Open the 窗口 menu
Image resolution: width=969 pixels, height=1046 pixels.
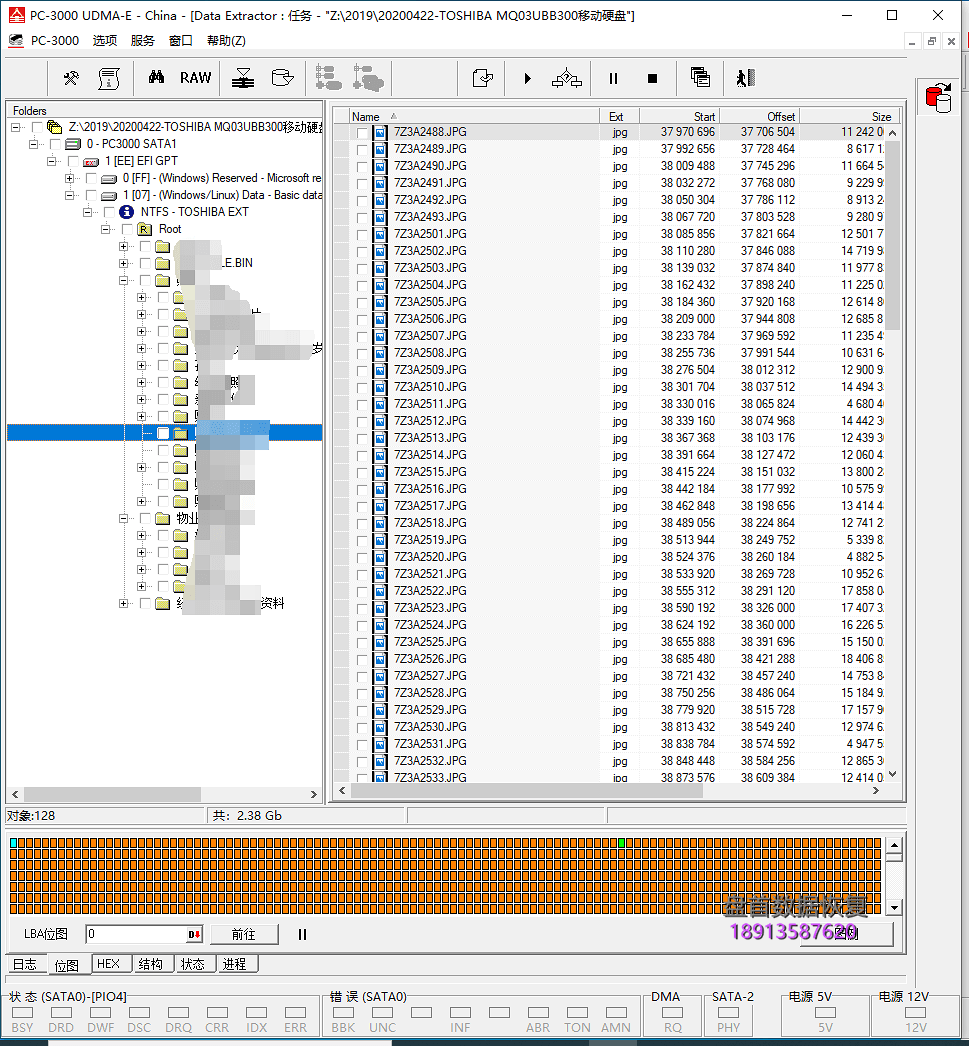click(x=181, y=41)
